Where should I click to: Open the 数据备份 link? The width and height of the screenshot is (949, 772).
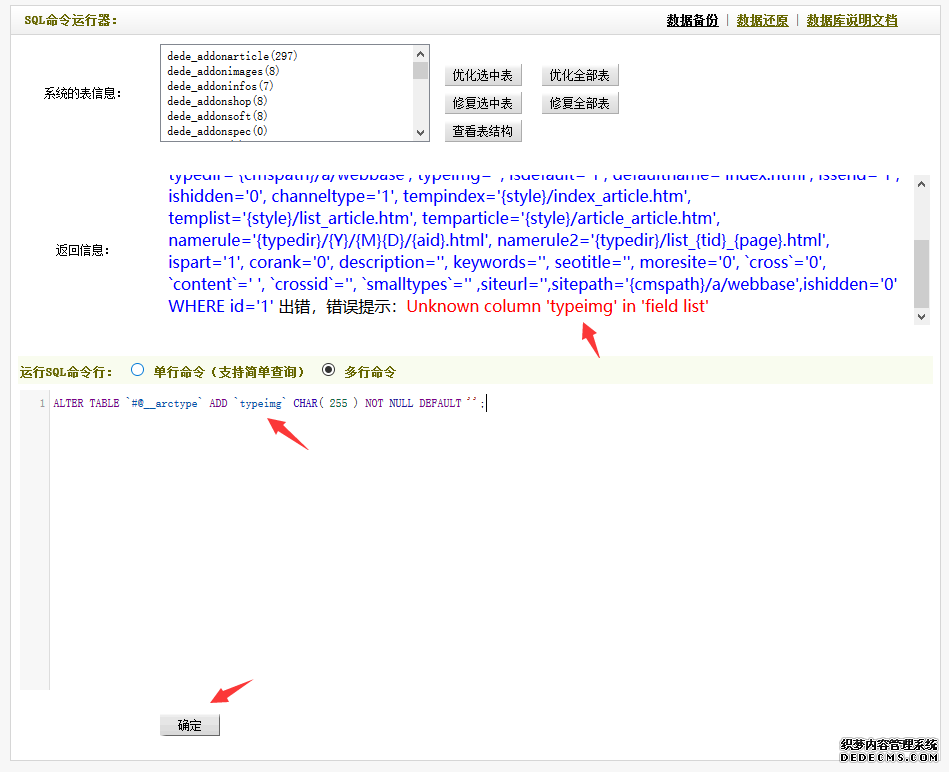coord(692,20)
